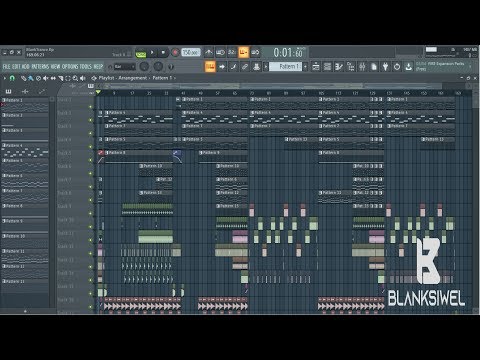Click the time display showing 0:01:60

[288, 53]
